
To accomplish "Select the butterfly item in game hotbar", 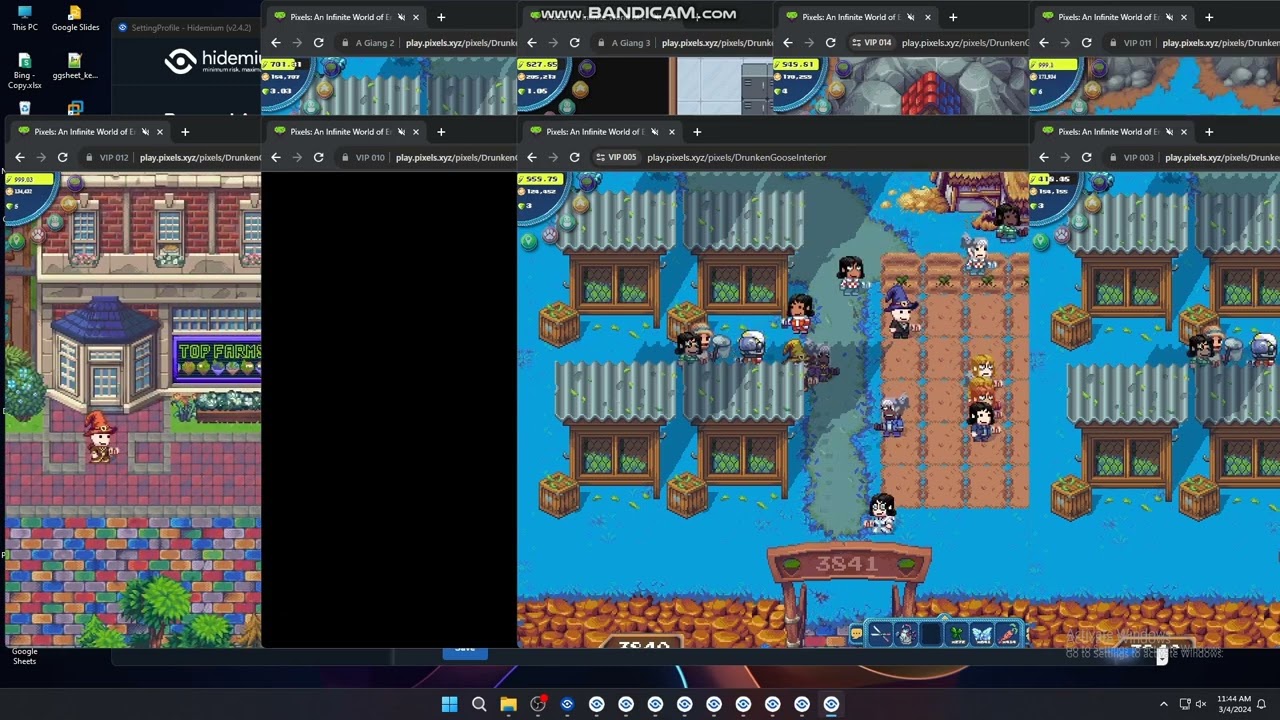I will click(982, 634).
